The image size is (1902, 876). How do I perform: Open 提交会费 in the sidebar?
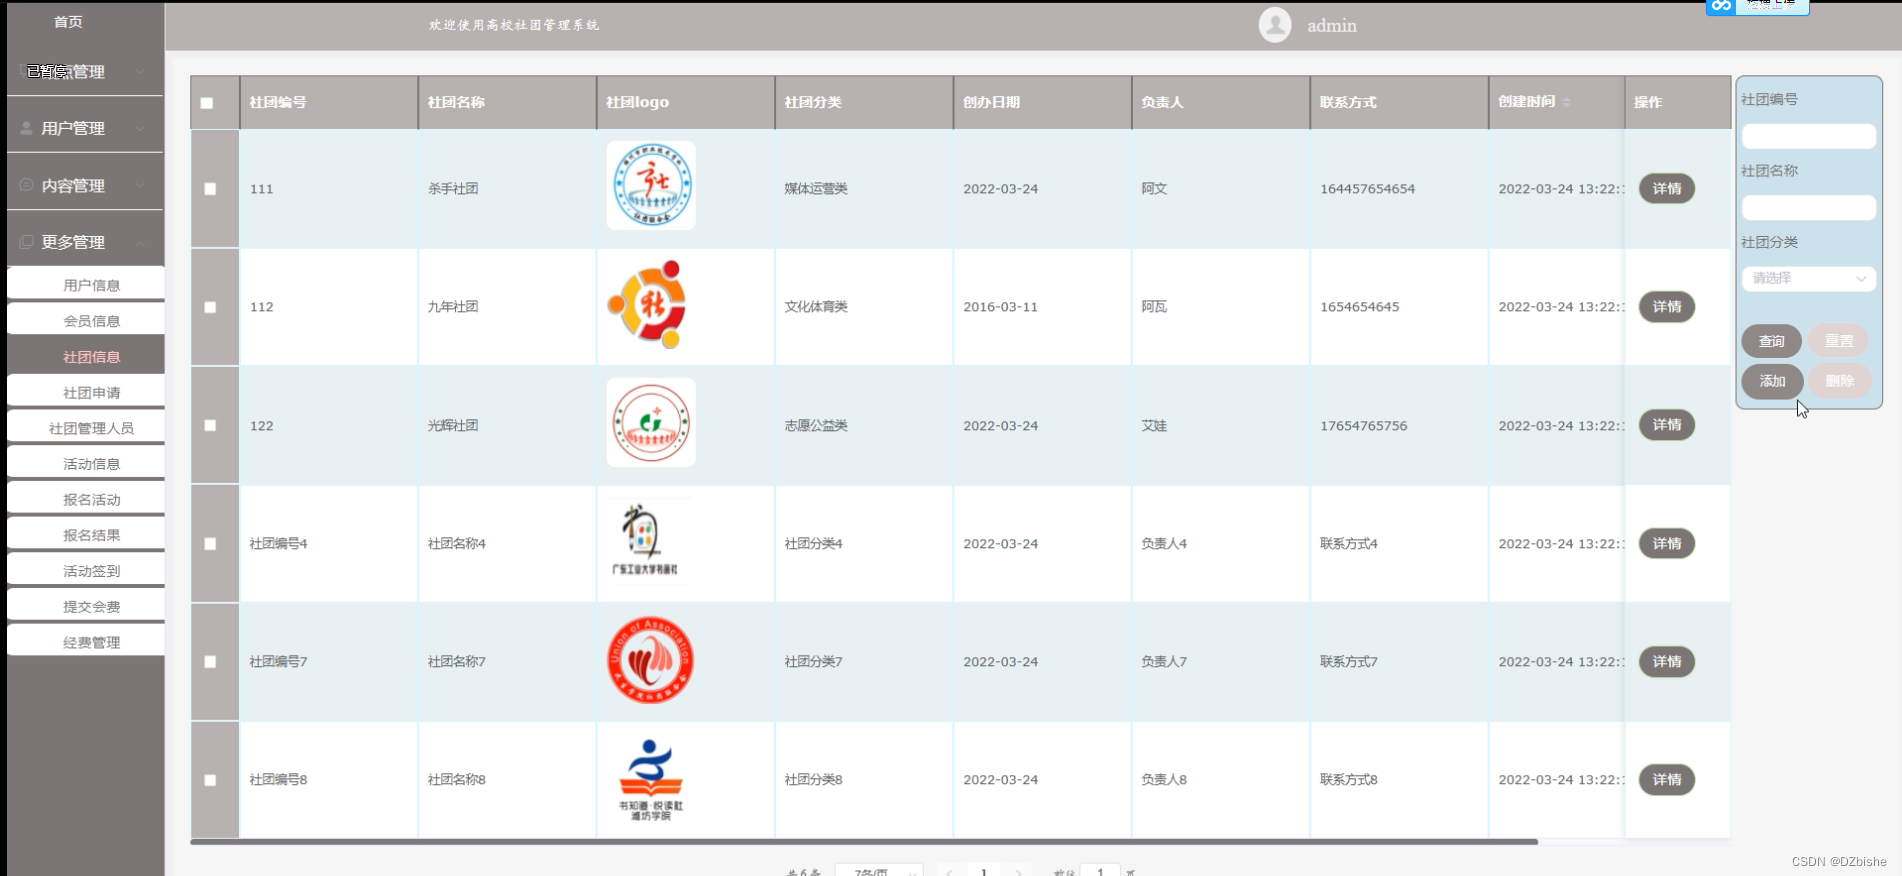point(86,607)
